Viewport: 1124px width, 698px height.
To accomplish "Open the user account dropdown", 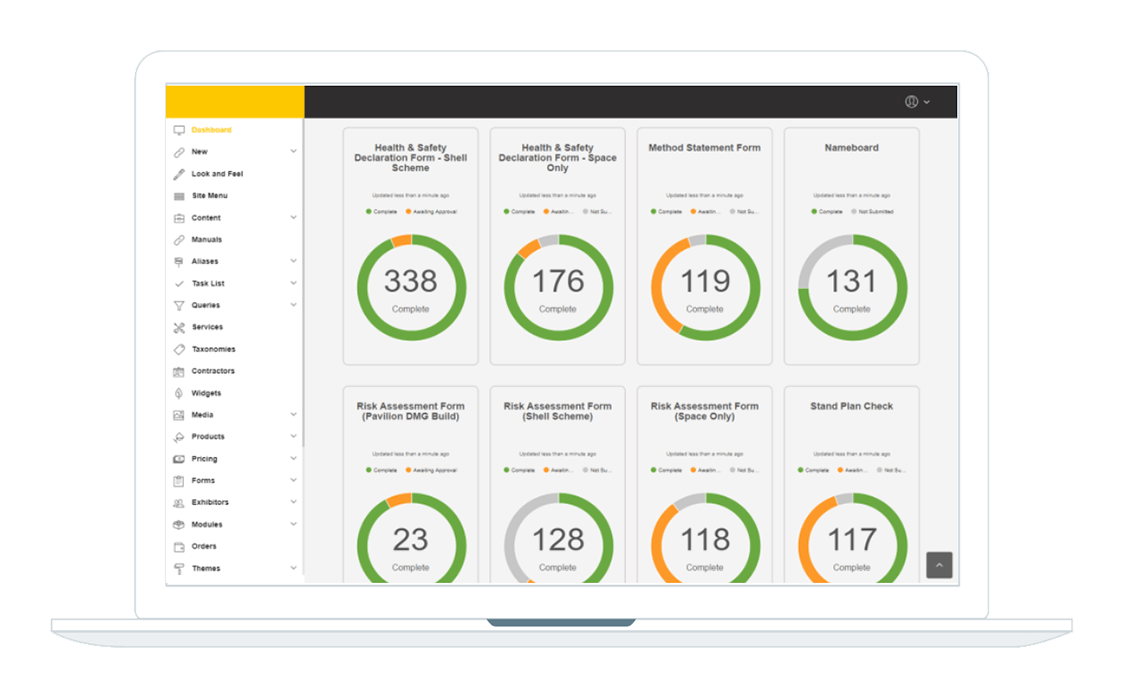I will click(x=917, y=102).
